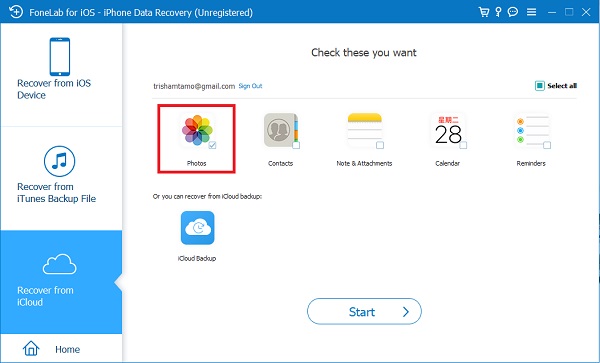Open the shopping cart purchase icon
Viewport: 600px width, 363px height.
click(484, 12)
